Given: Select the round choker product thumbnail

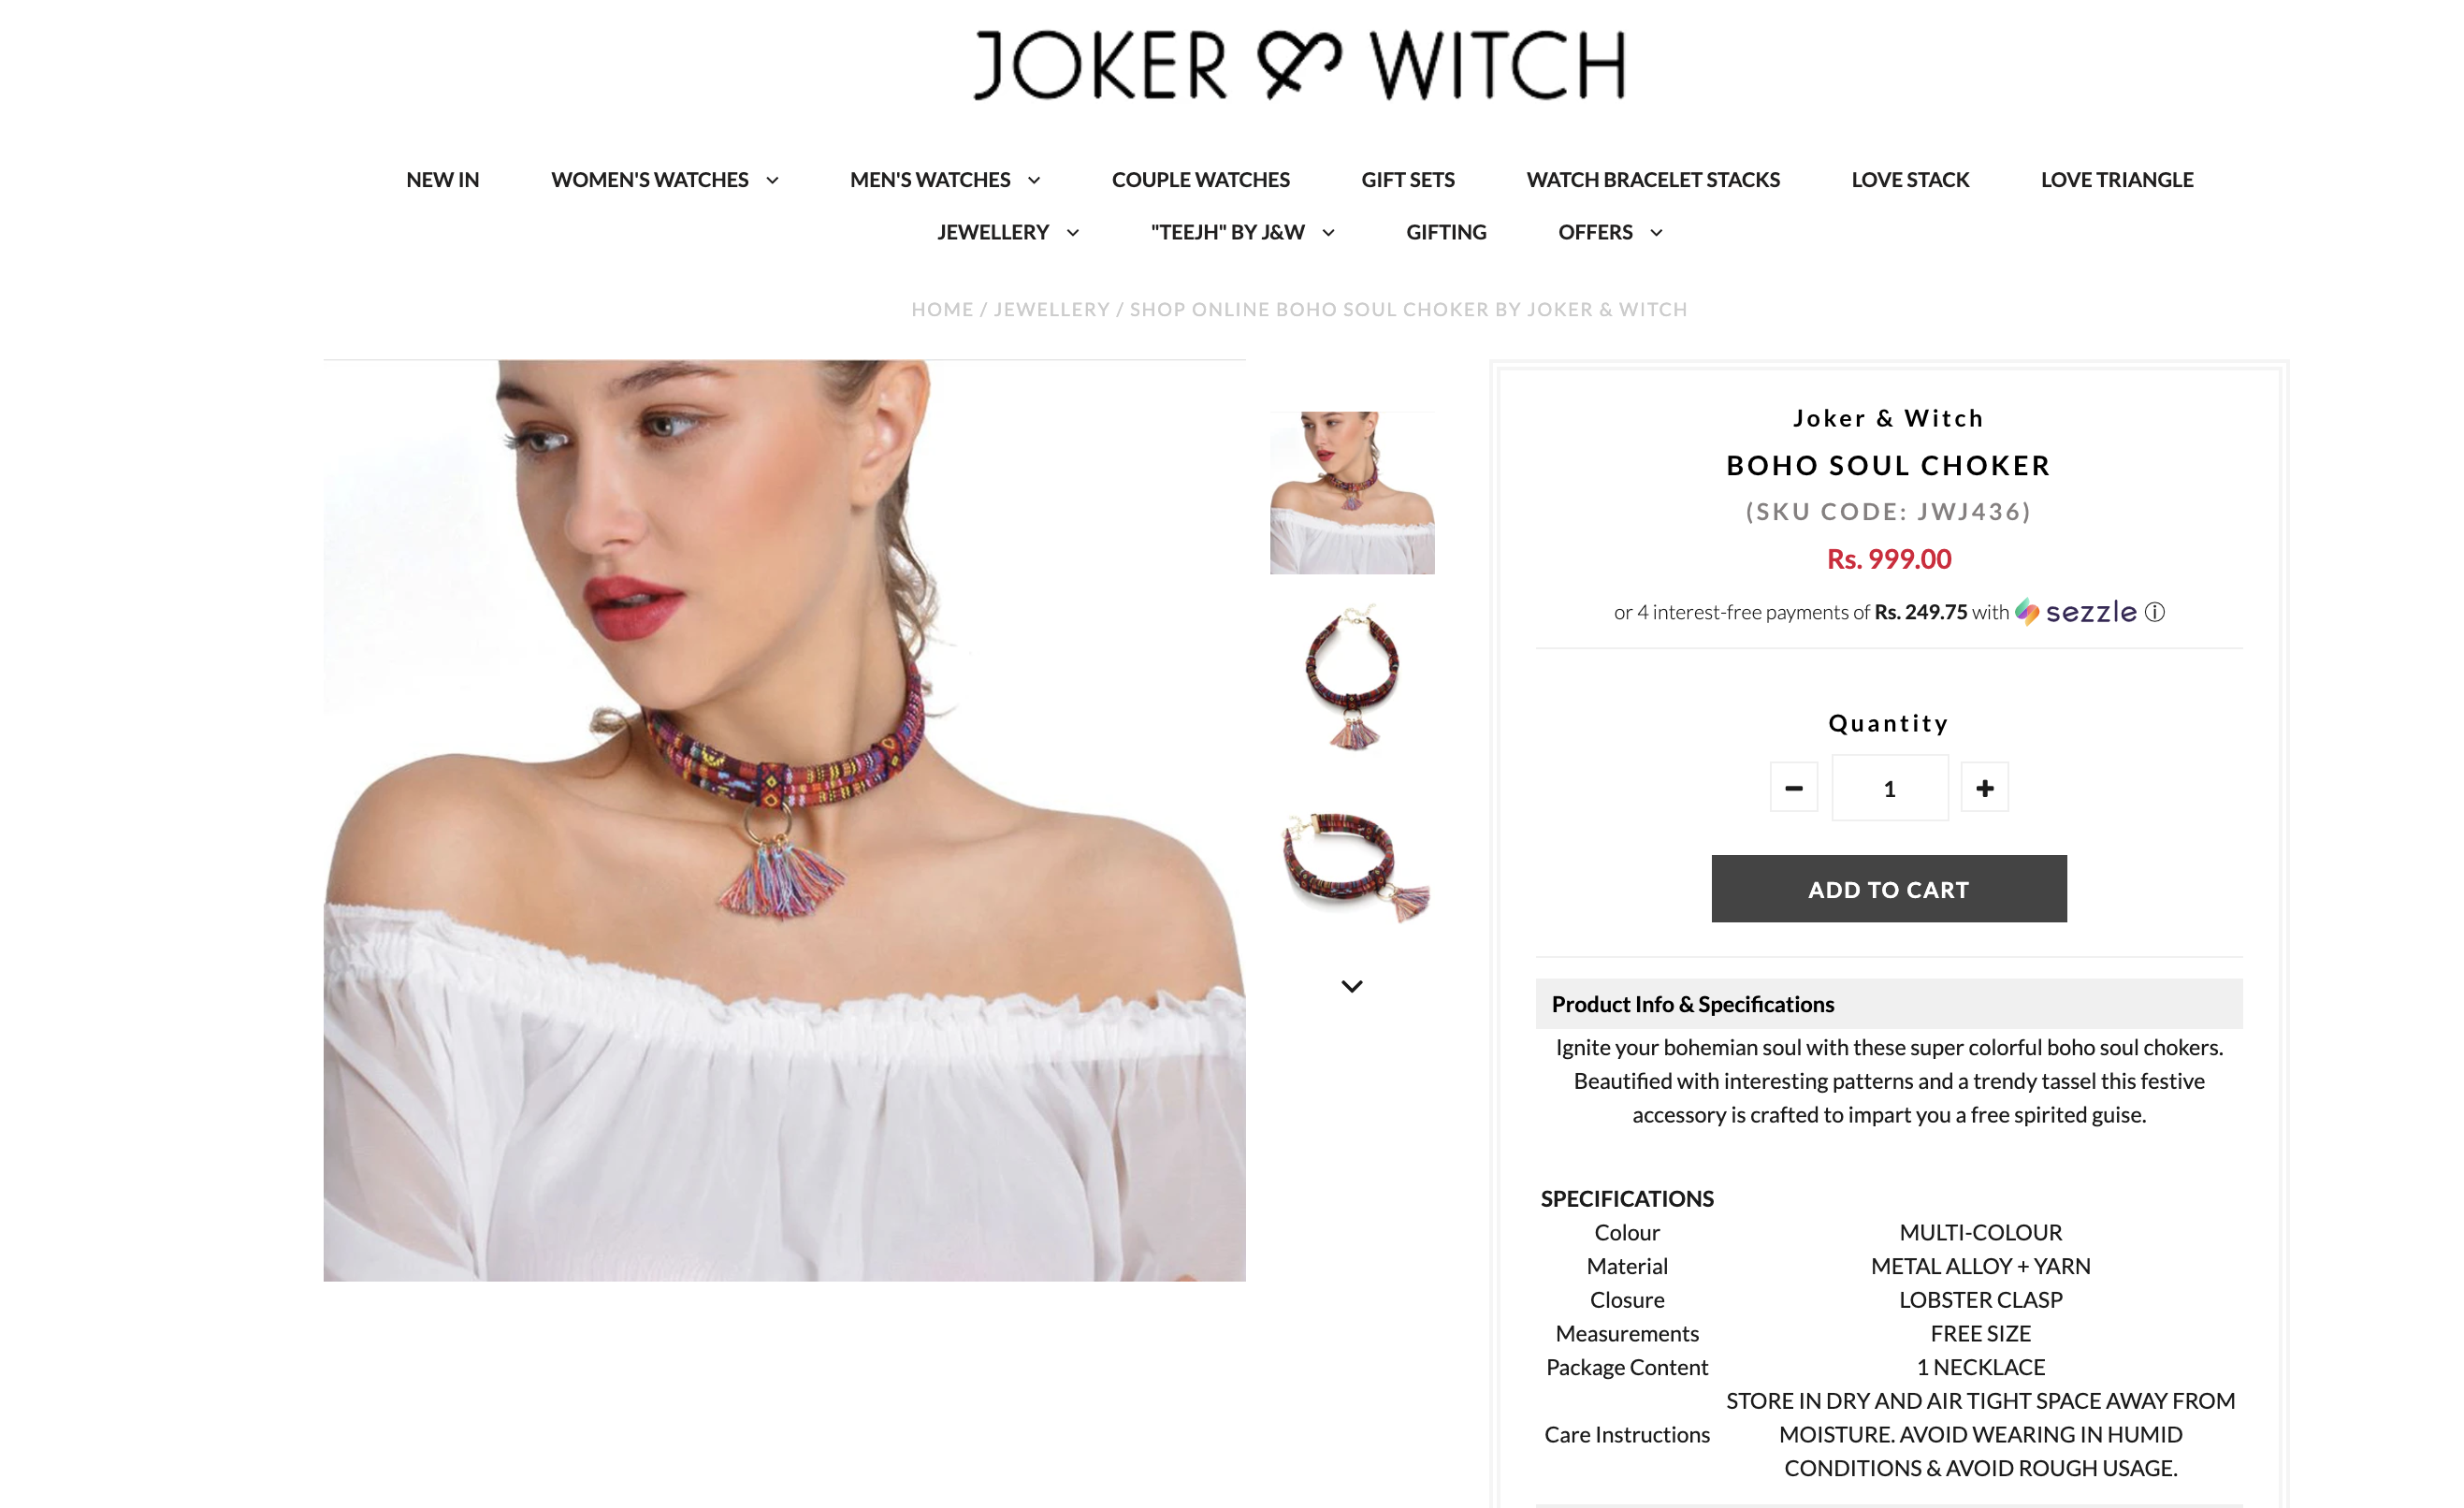Looking at the screenshot, I should tap(1352, 677).
